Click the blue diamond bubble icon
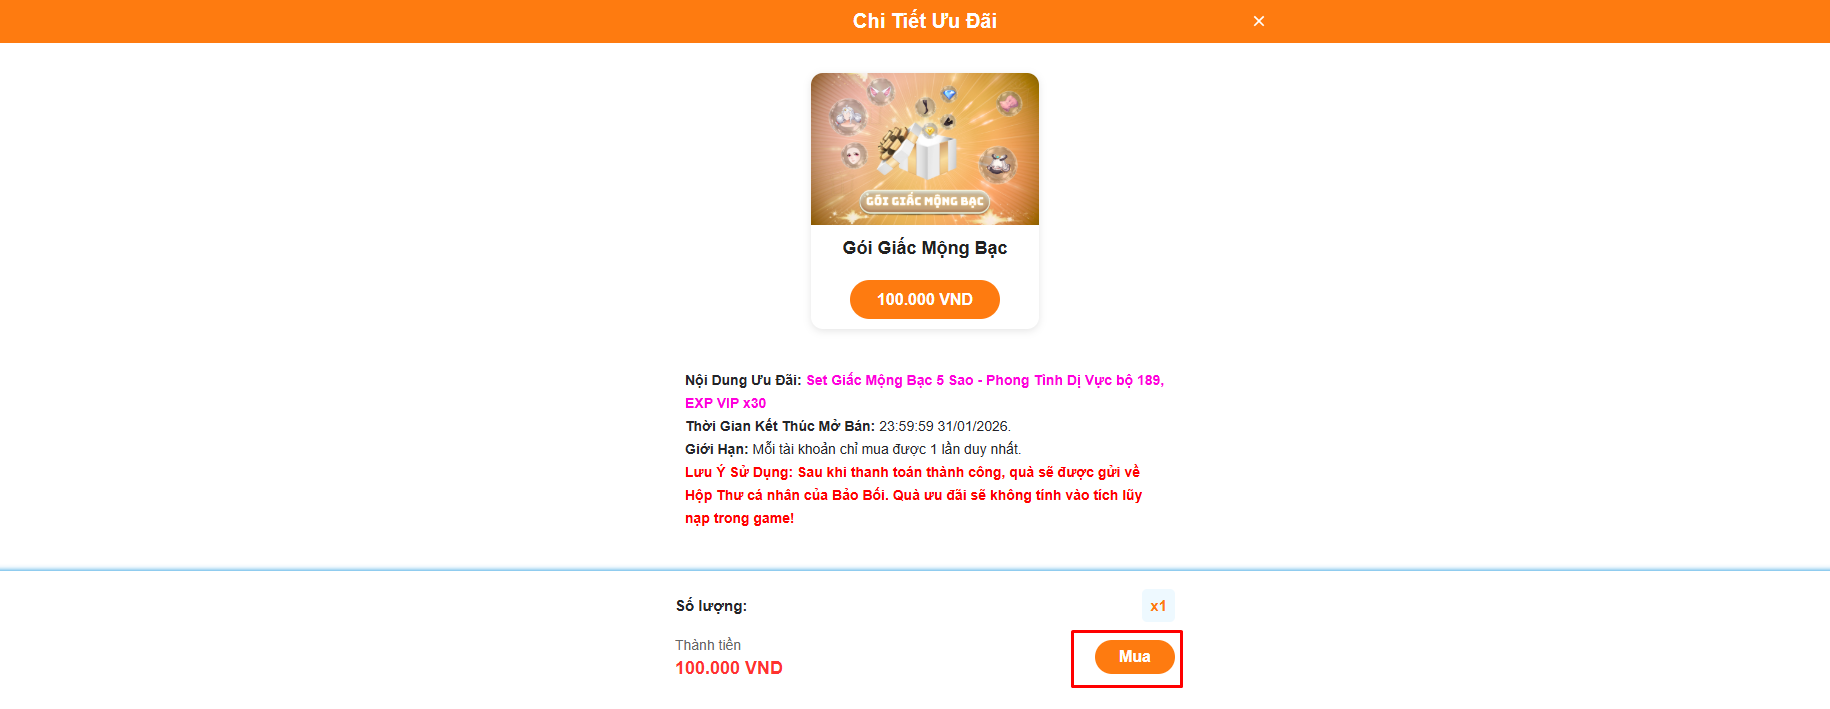Screen dimensions: 1830x709 [949, 94]
